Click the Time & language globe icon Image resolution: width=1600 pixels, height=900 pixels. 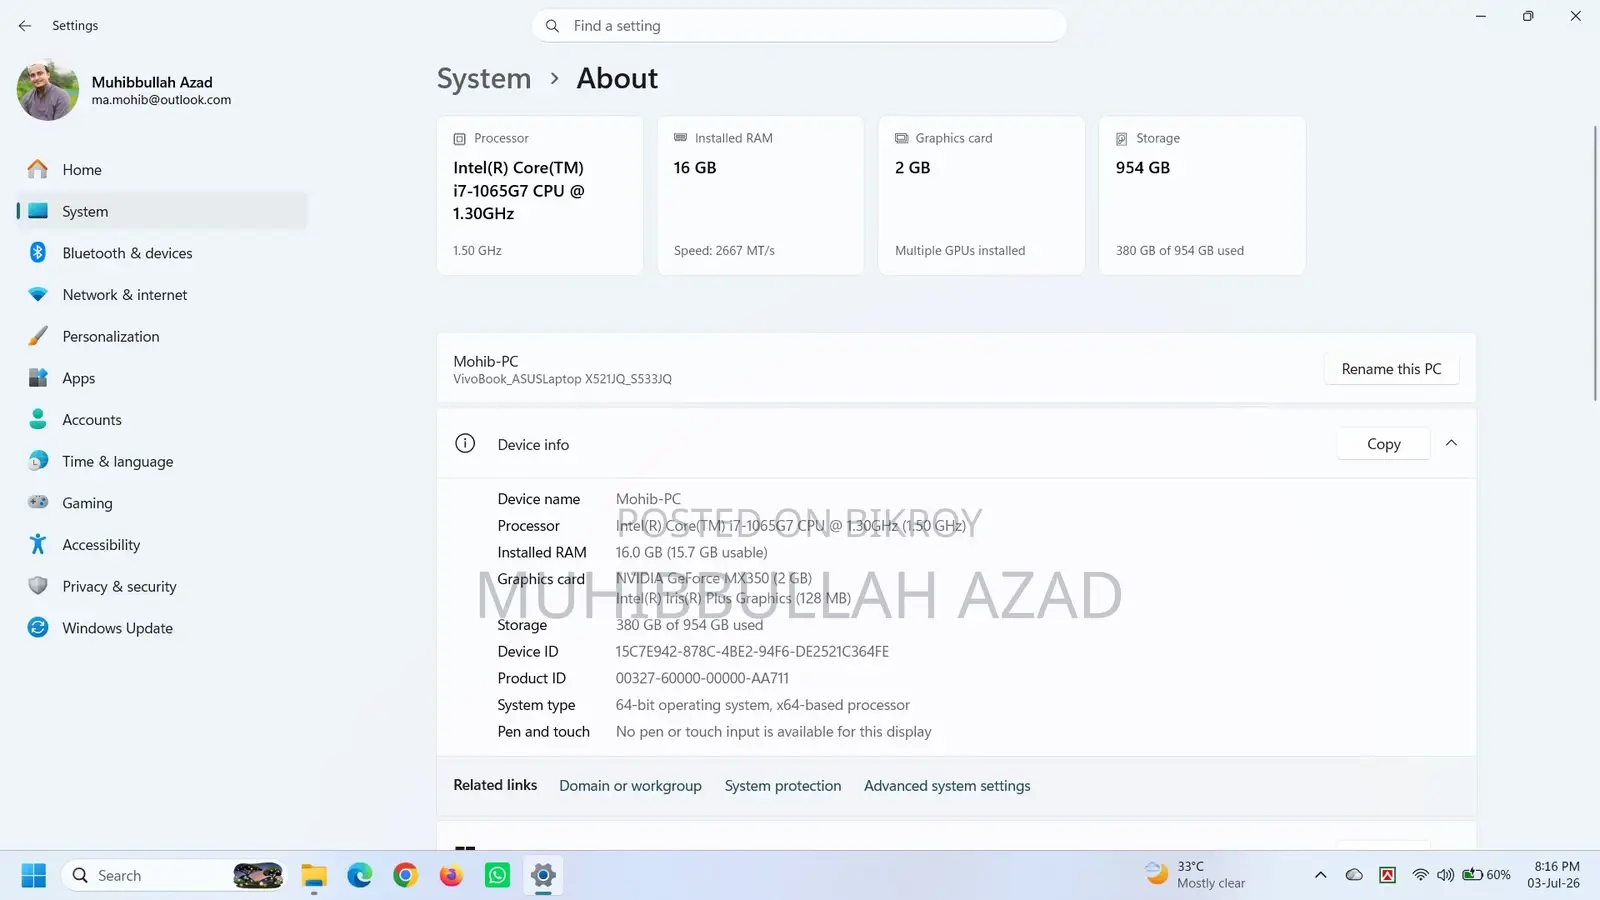(x=38, y=461)
